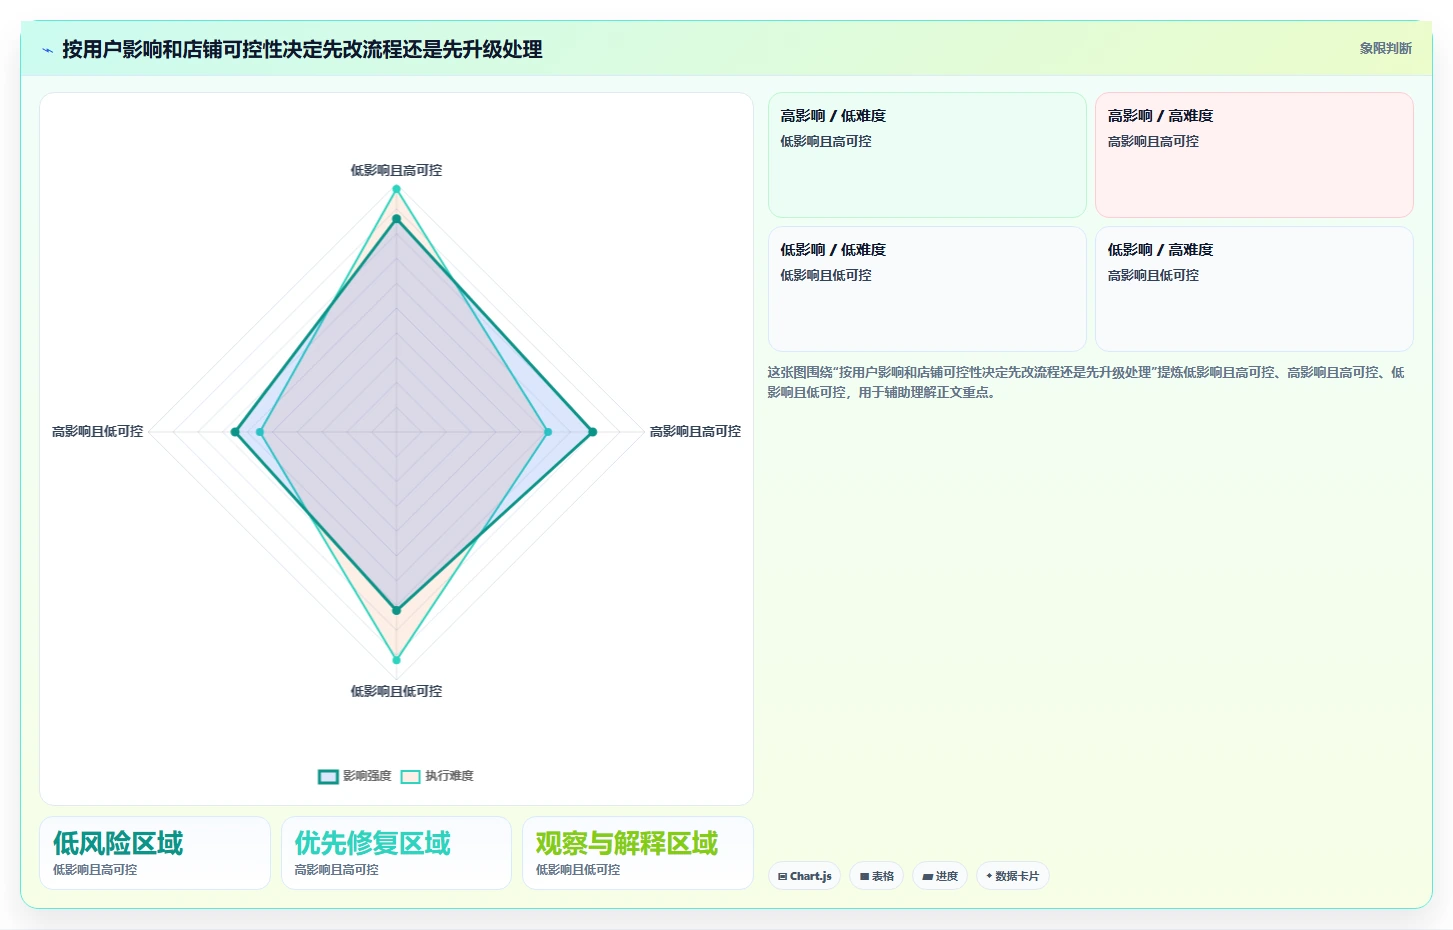
Task: Click the Chart.js chip
Action: (x=804, y=876)
